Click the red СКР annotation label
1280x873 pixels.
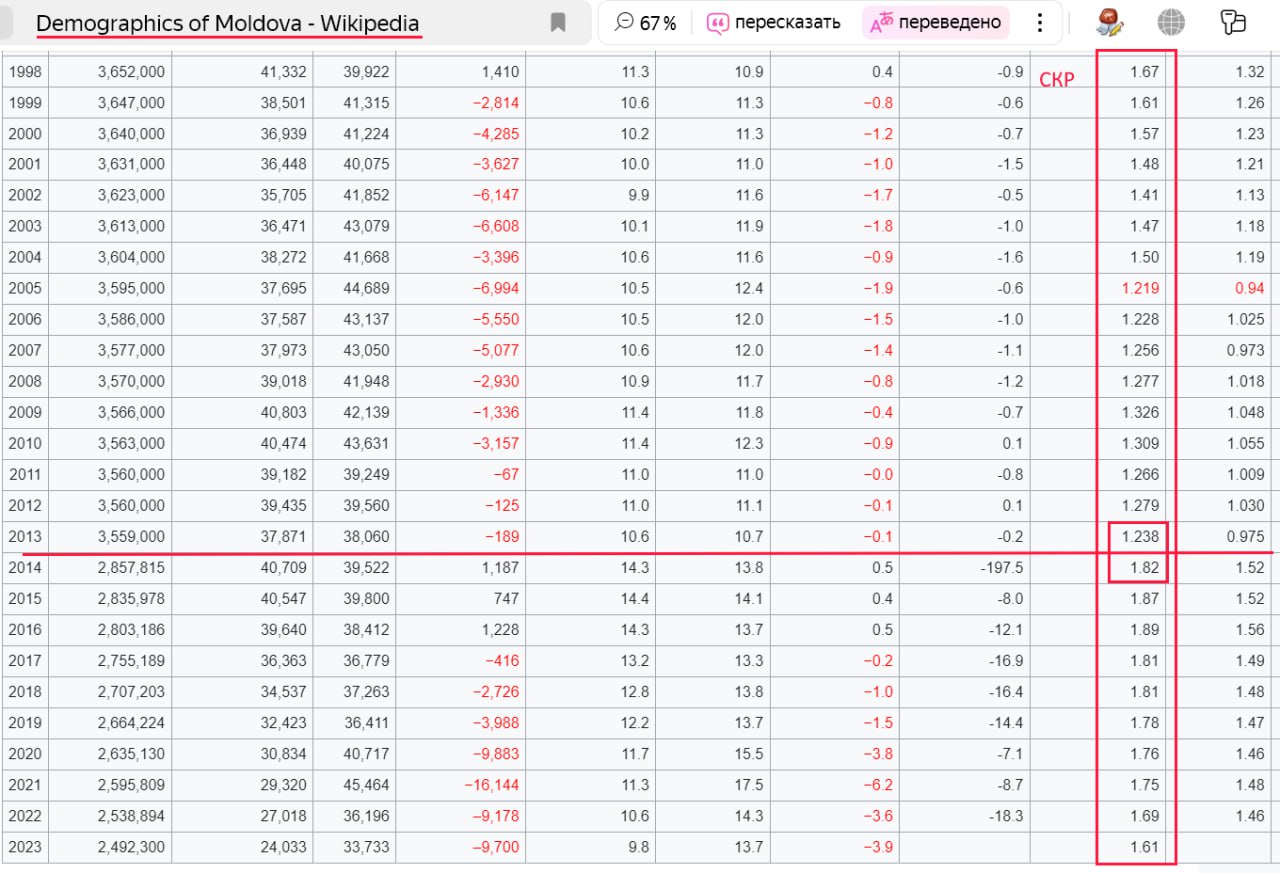pos(1056,80)
